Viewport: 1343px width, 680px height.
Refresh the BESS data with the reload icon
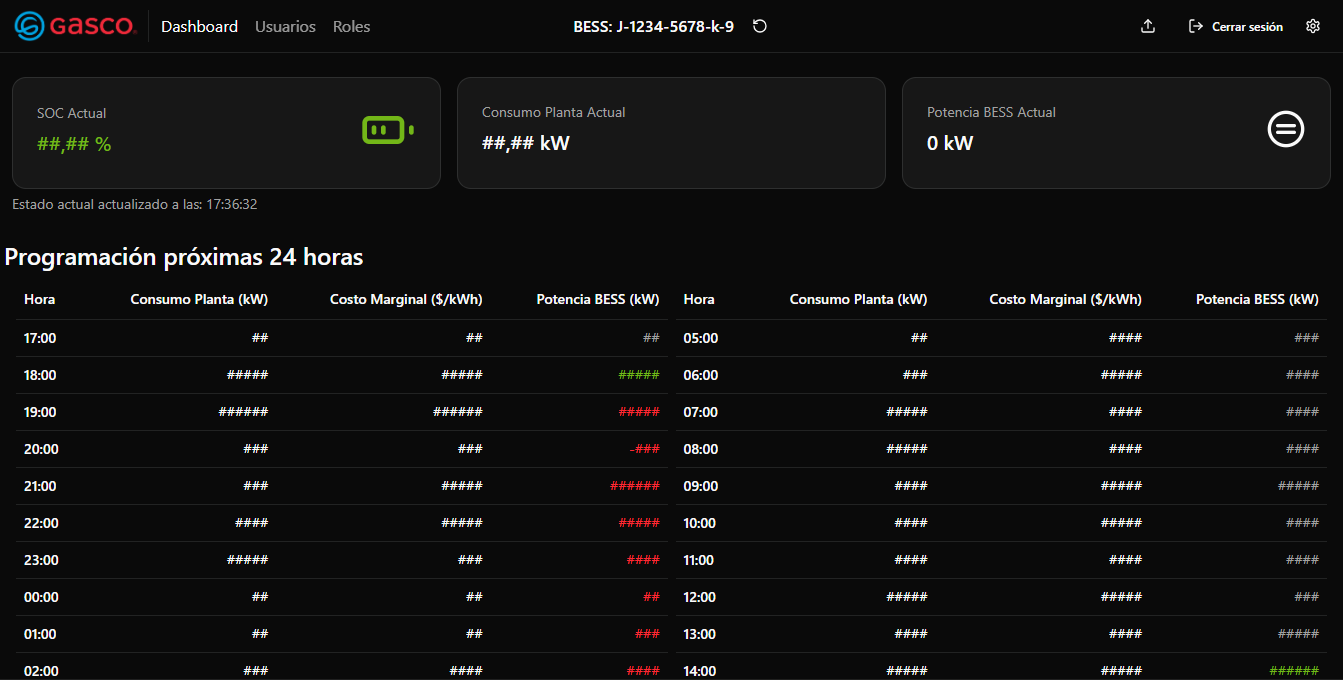click(x=760, y=27)
